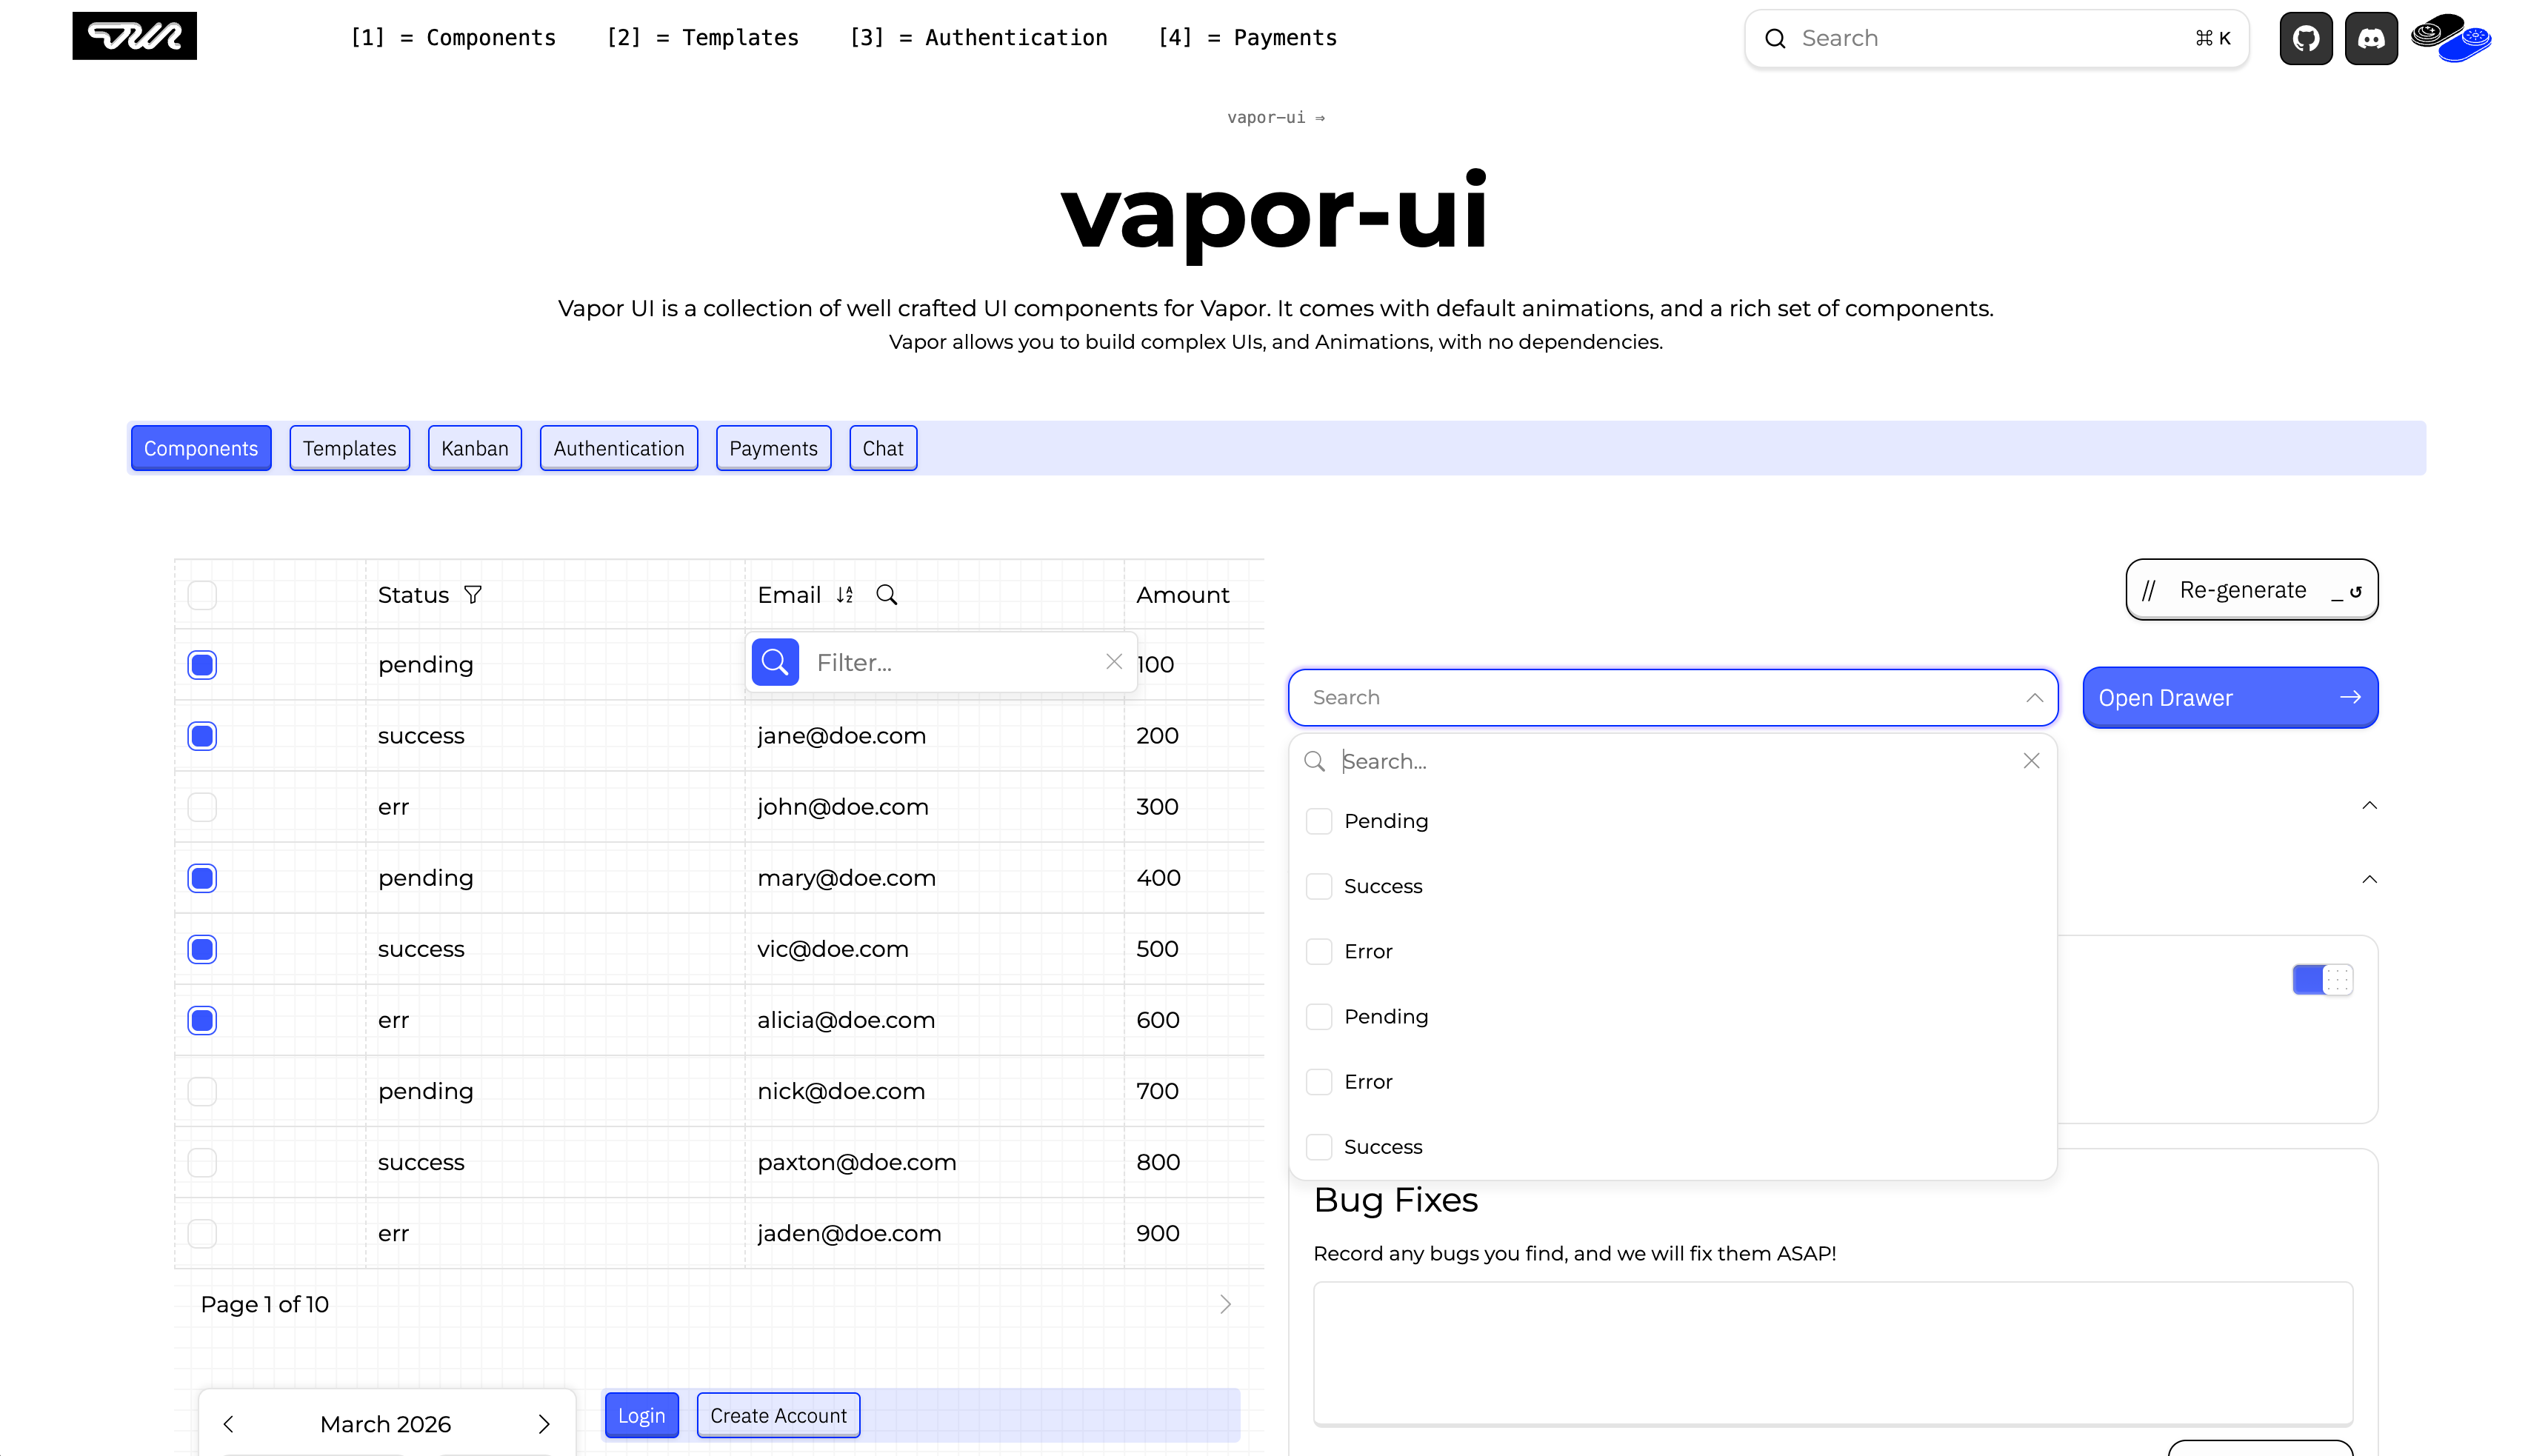Select the checkbox on jane@doe.com row
The image size is (2548, 1456).
[201, 735]
